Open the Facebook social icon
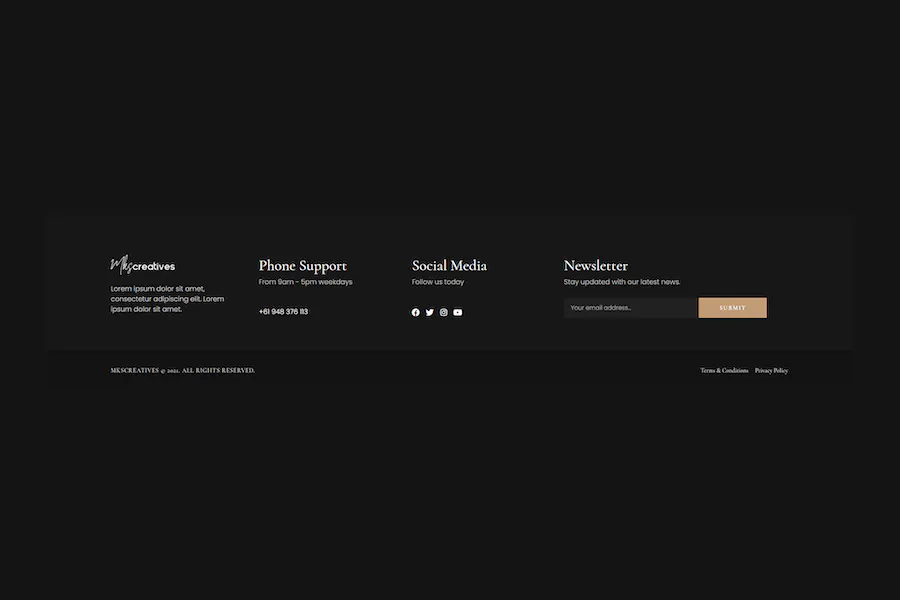Screen dimensions: 900x600 click(416, 312)
